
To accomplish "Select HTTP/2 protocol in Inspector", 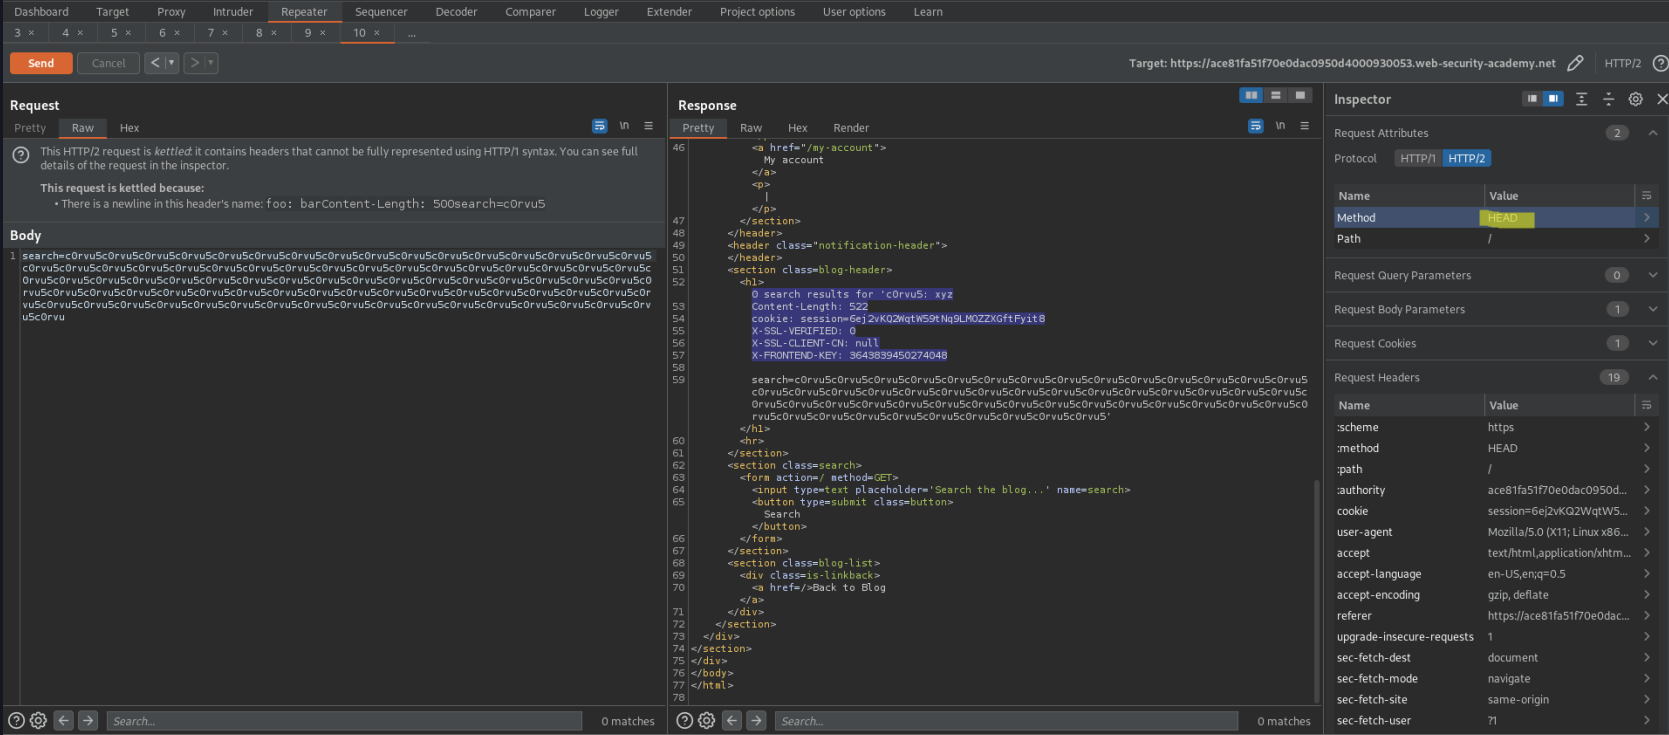I will pos(1466,158).
